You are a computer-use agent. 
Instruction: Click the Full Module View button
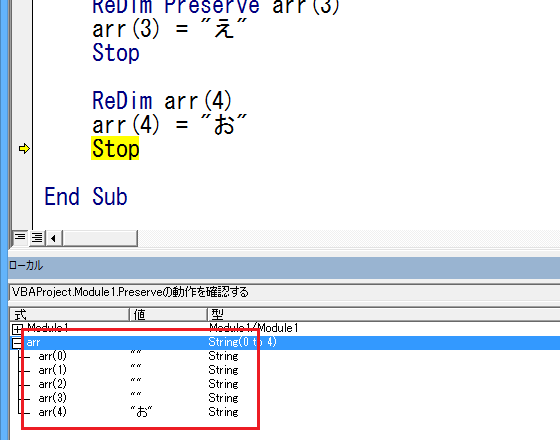tap(37, 238)
